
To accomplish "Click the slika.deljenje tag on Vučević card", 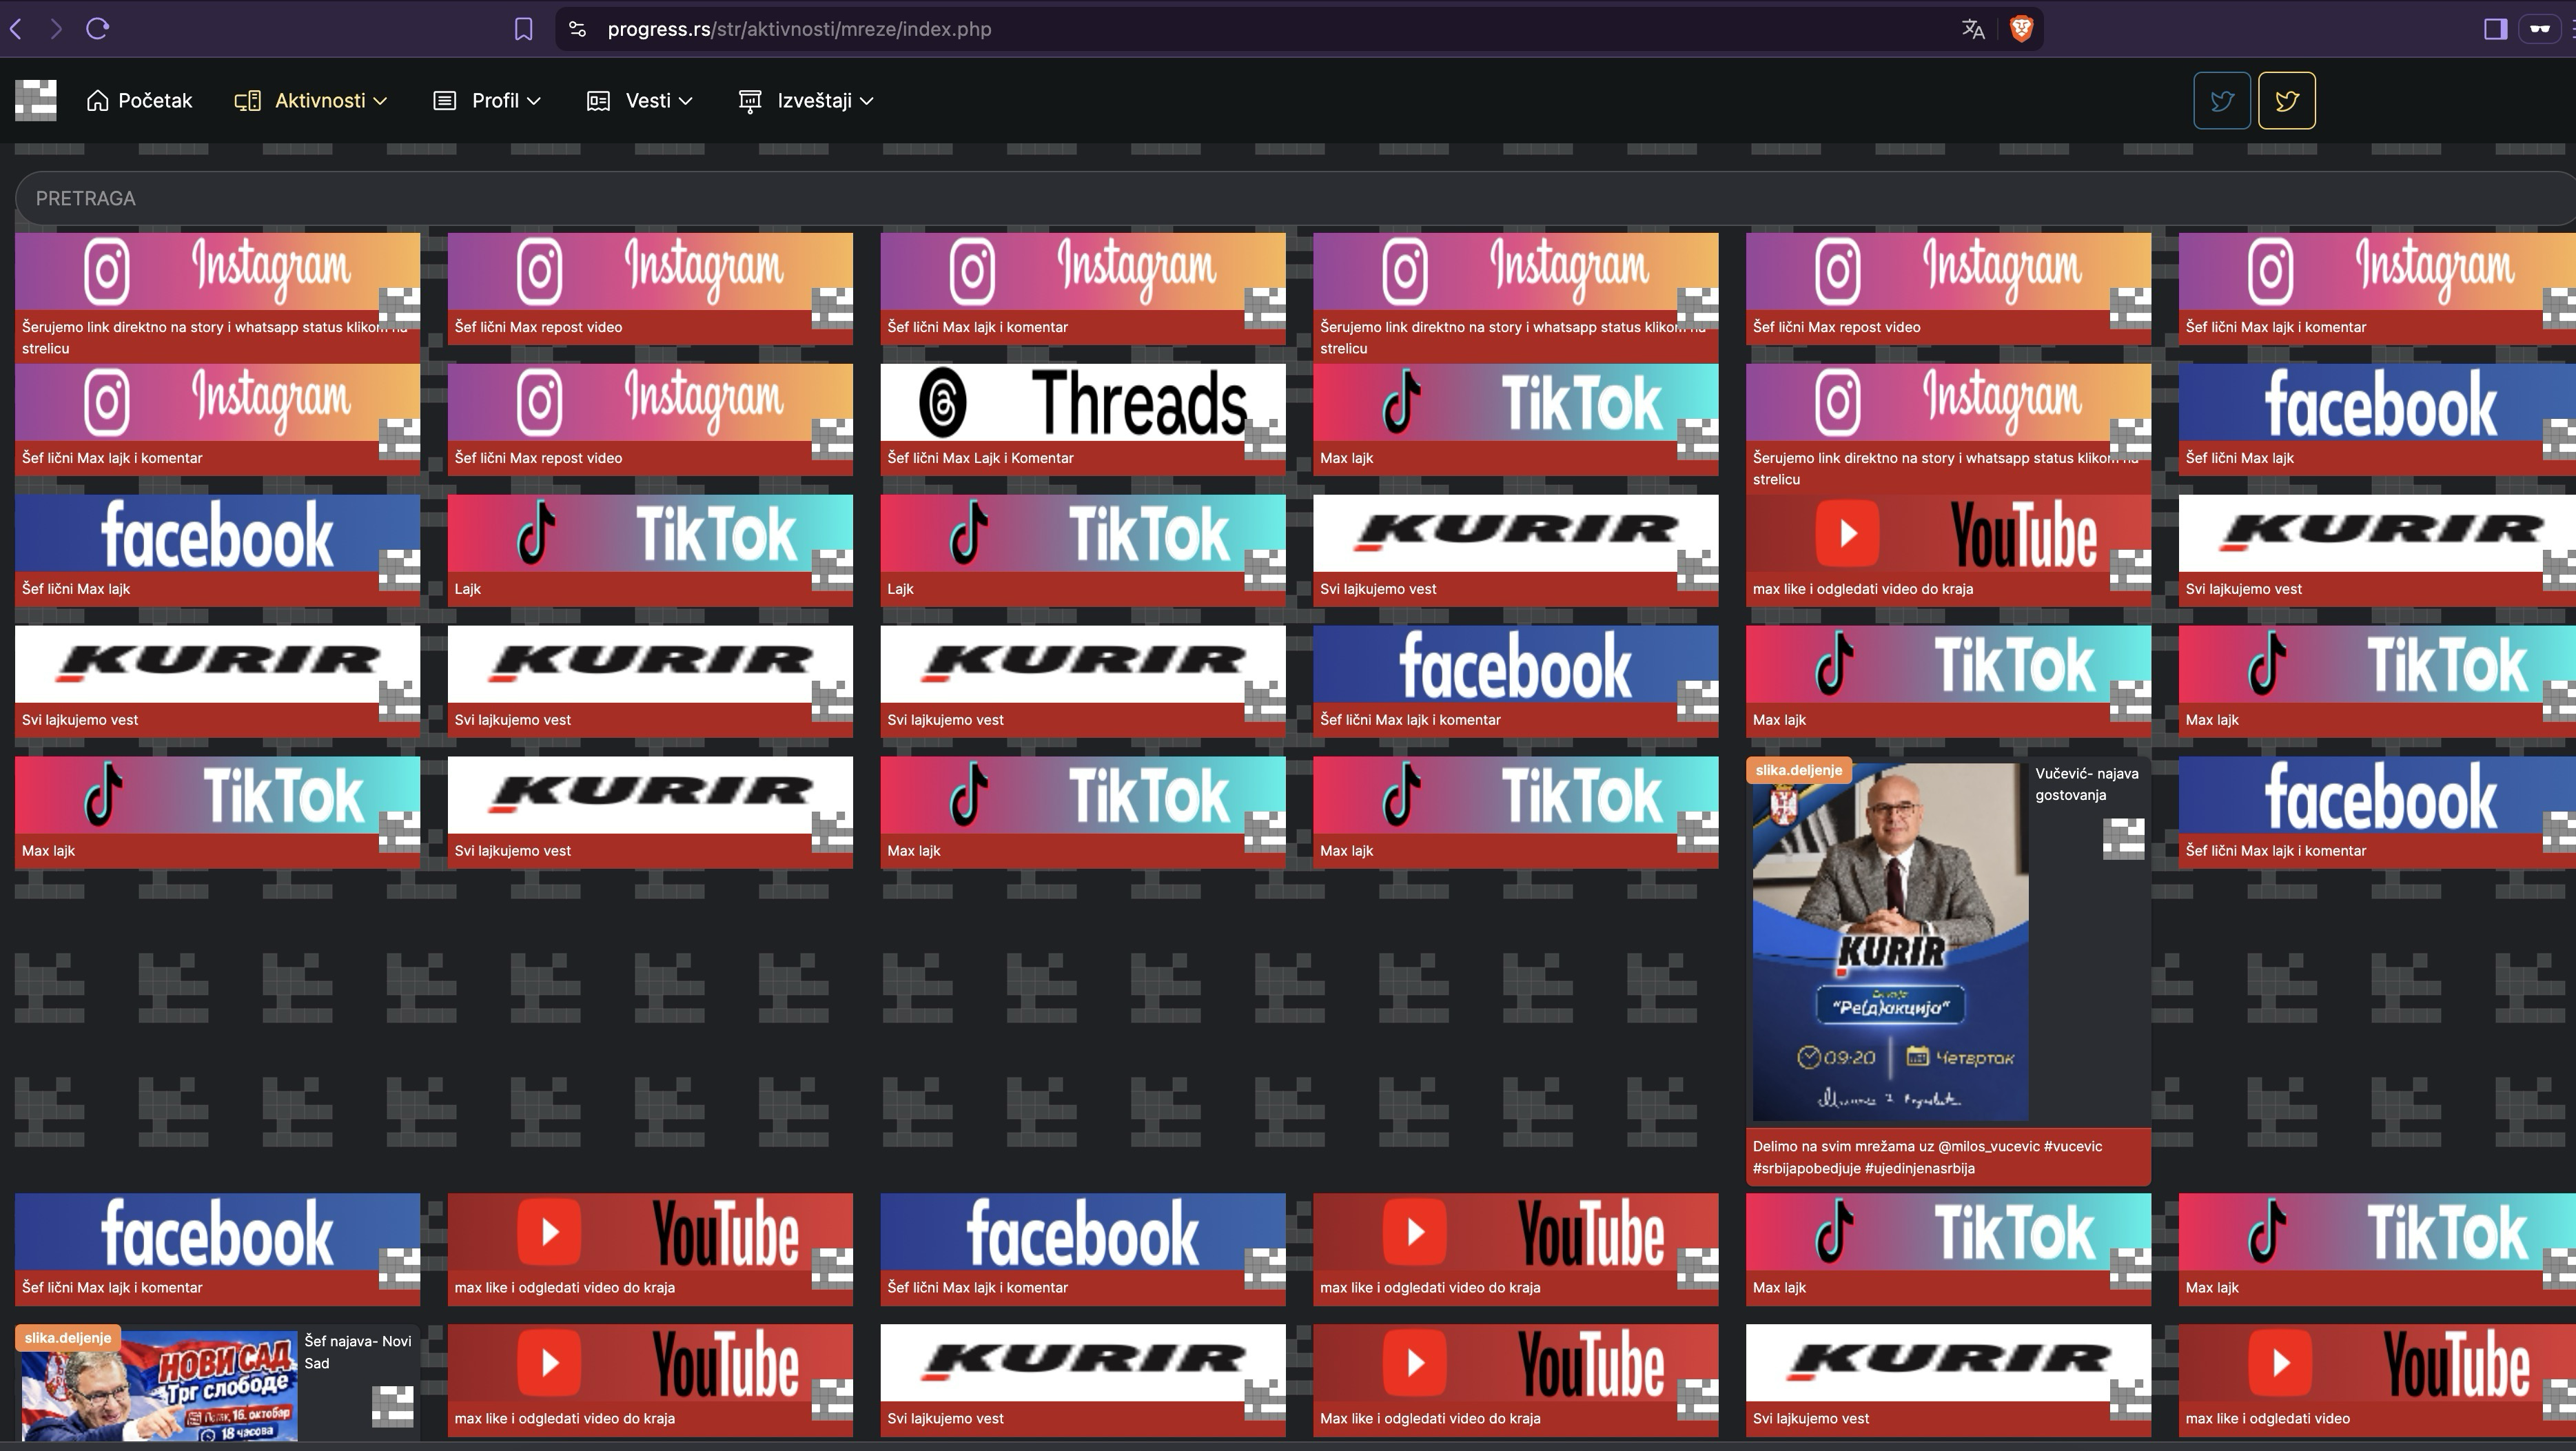I will [x=1798, y=770].
